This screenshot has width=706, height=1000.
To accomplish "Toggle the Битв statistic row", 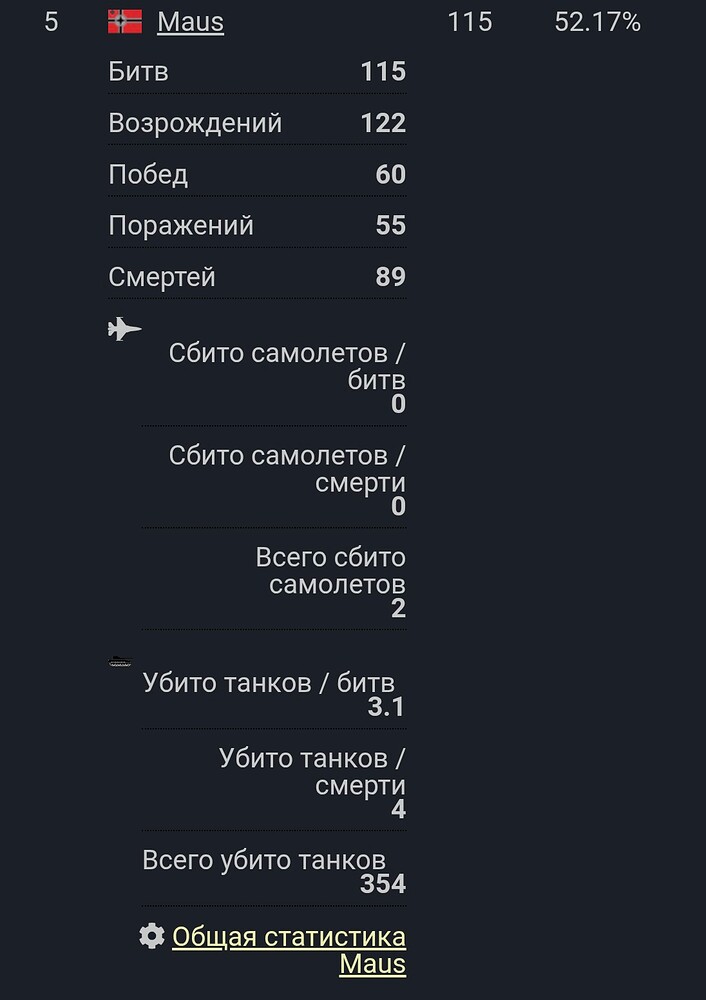I will (255, 71).
